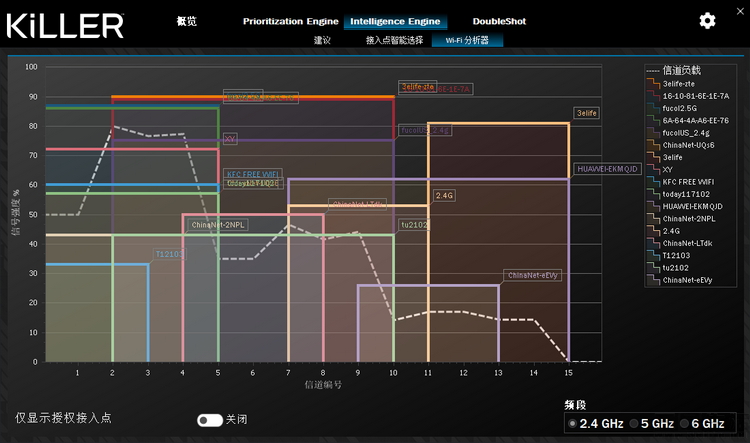Click the T12103 legend color icon
This screenshot has height=443, width=750.
pos(652,255)
